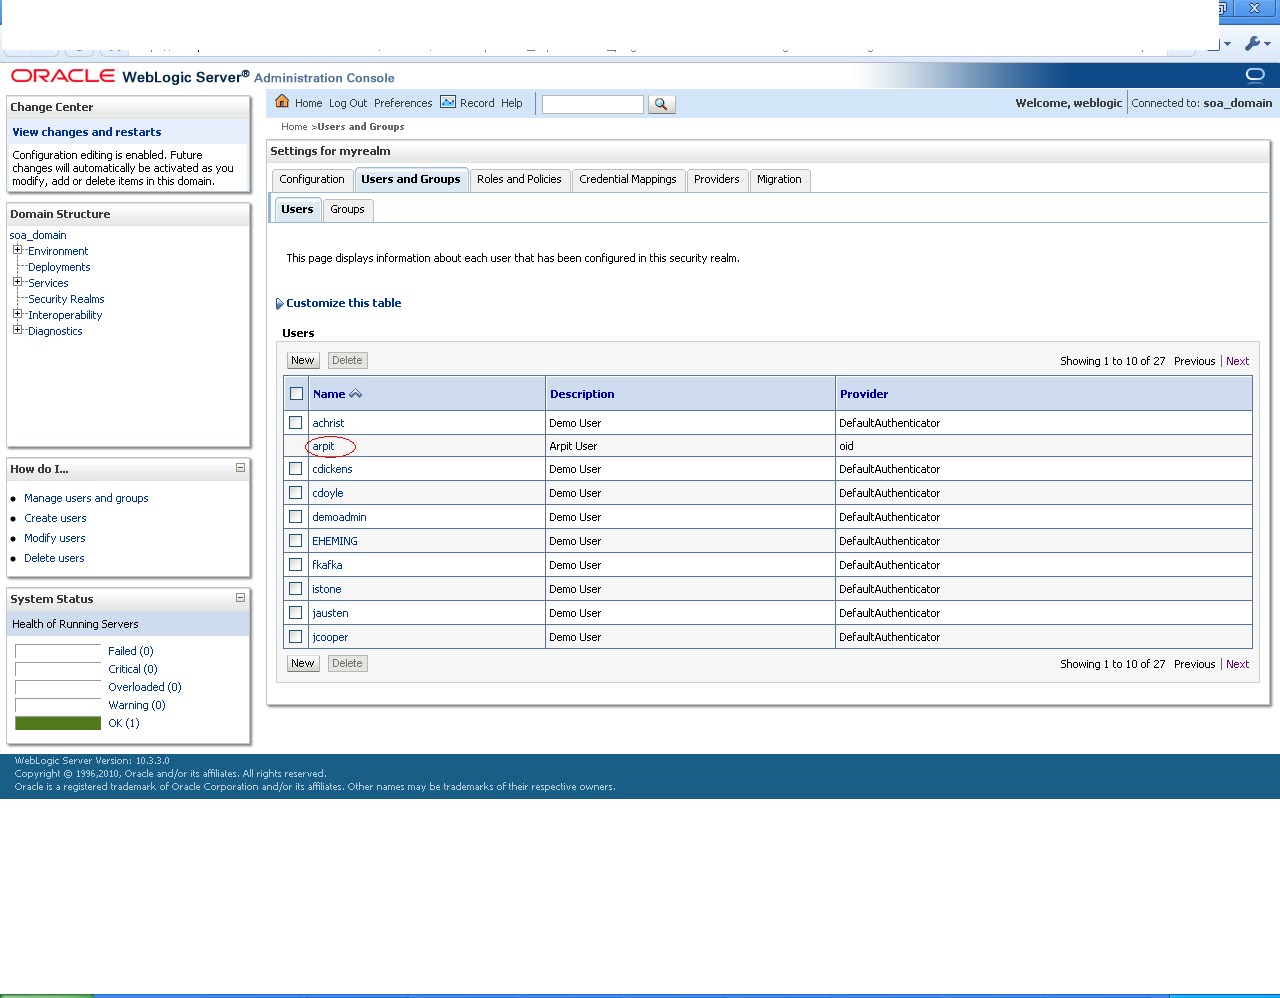The width and height of the screenshot is (1280, 998).
Task: Open the Configuration tab
Action: pyautogui.click(x=312, y=180)
